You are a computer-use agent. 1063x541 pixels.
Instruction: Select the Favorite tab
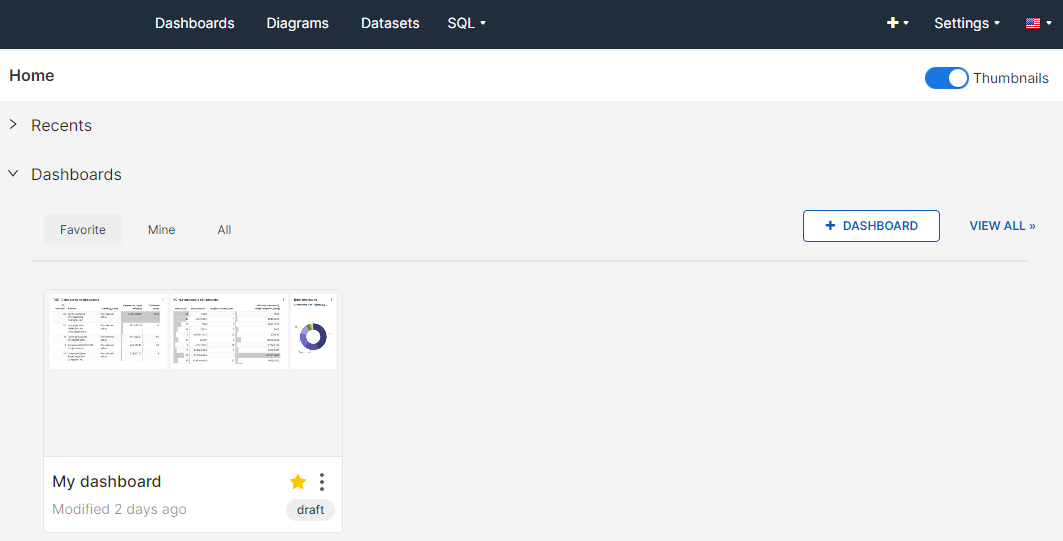(x=83, y=230)
